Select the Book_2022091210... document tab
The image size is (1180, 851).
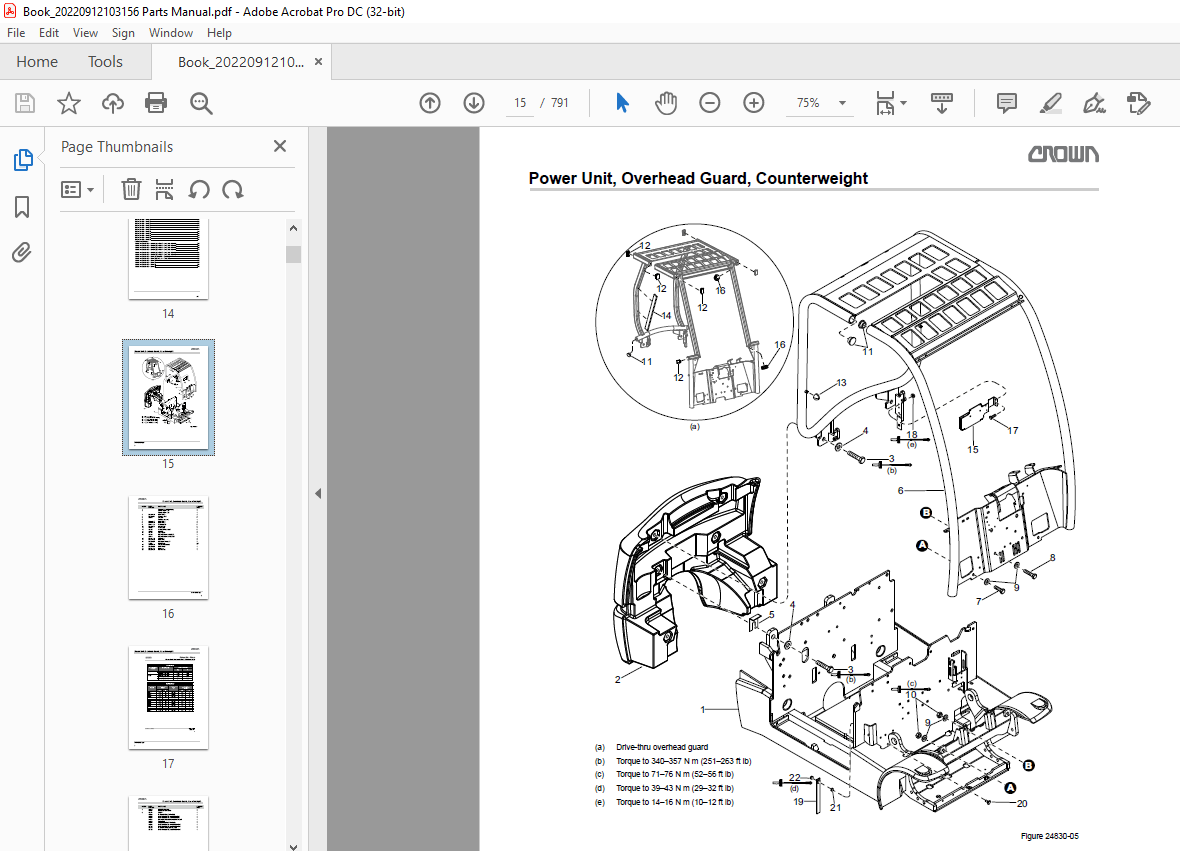241,62
